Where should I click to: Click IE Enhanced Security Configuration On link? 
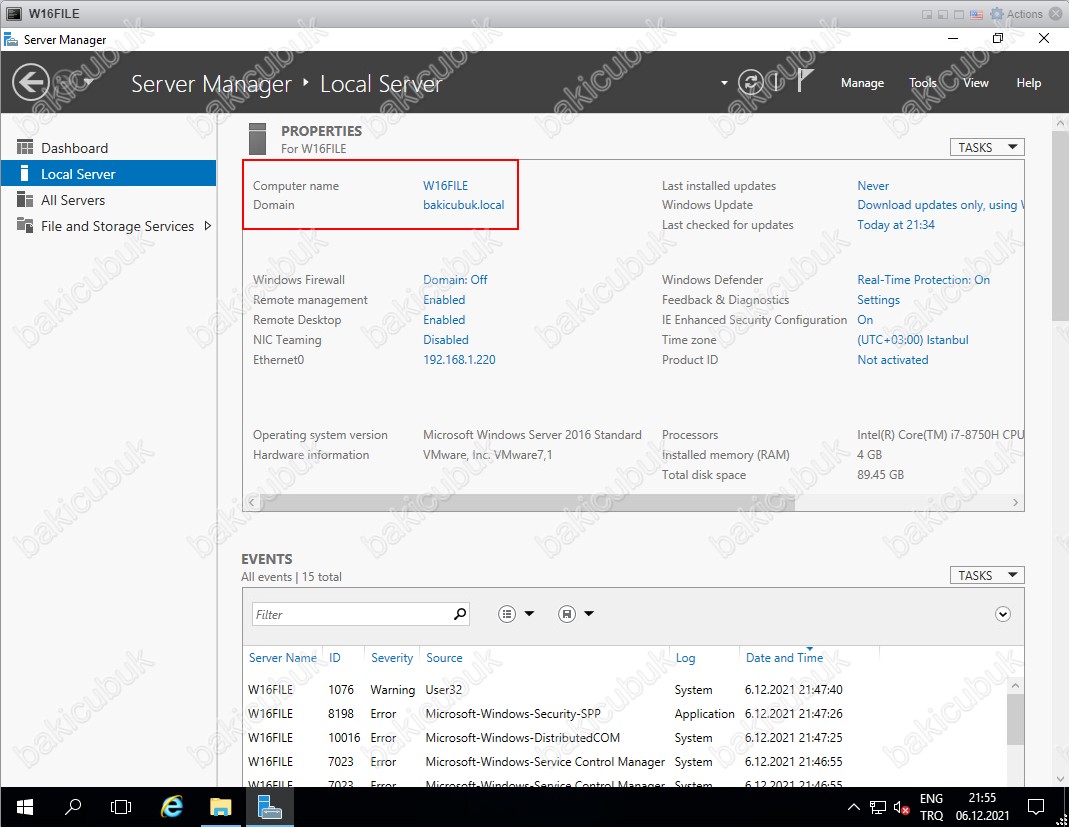[864, 319]
